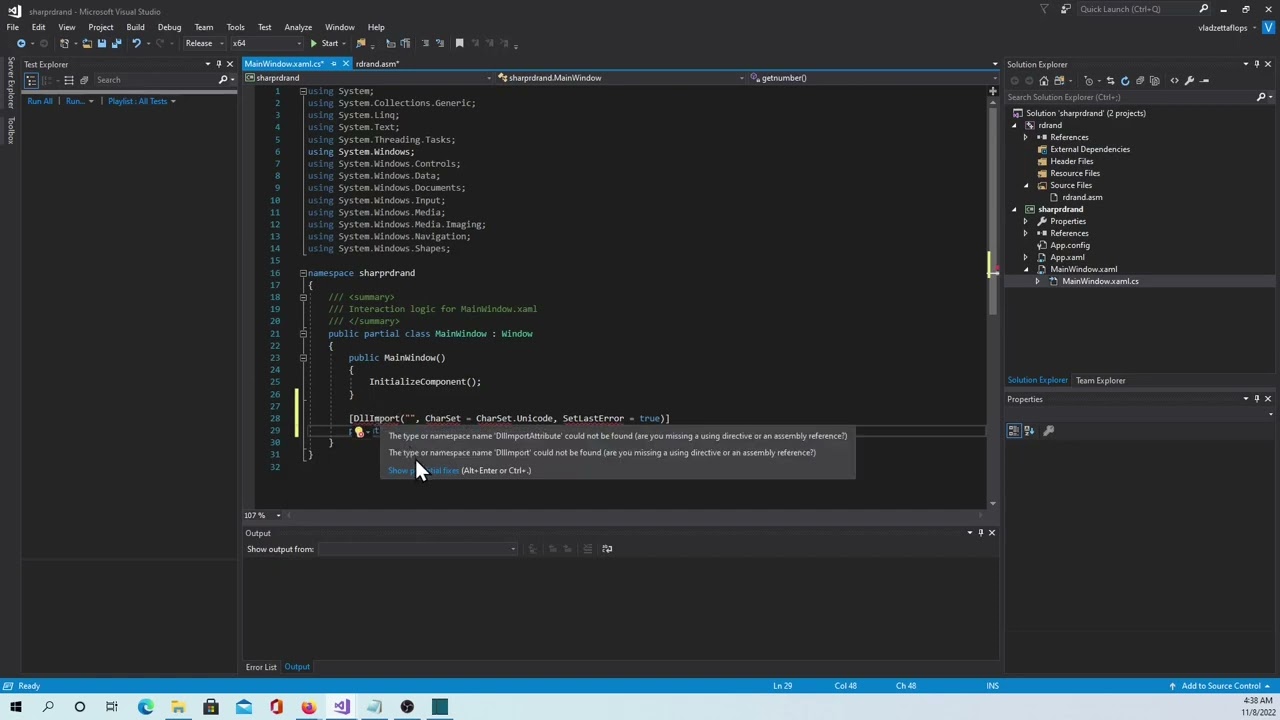Open the Debug menu
This screenshot has height=720, width=1280.
tap(169, 27)
